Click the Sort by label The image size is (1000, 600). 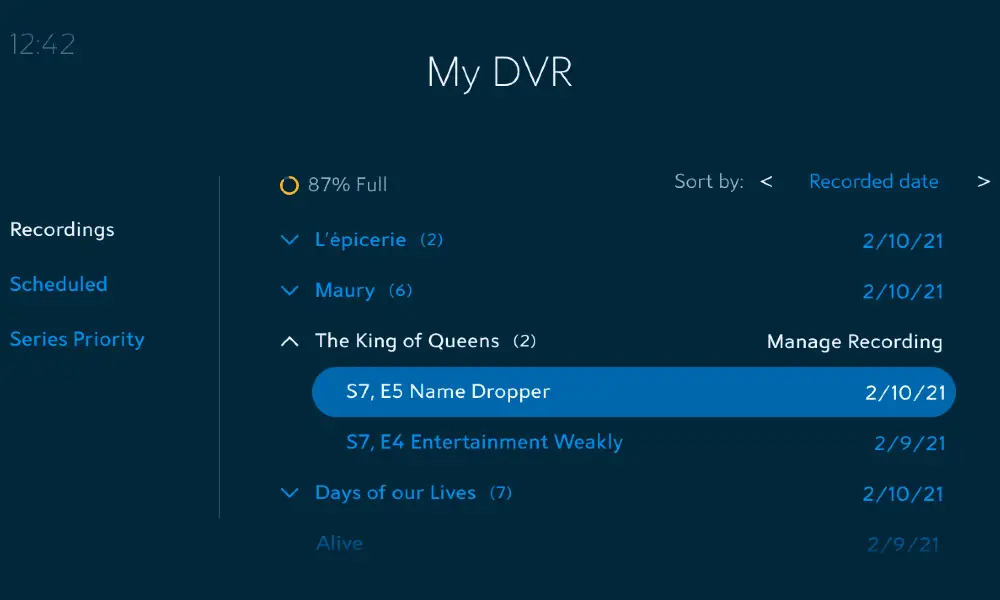[x=709, y=182]
